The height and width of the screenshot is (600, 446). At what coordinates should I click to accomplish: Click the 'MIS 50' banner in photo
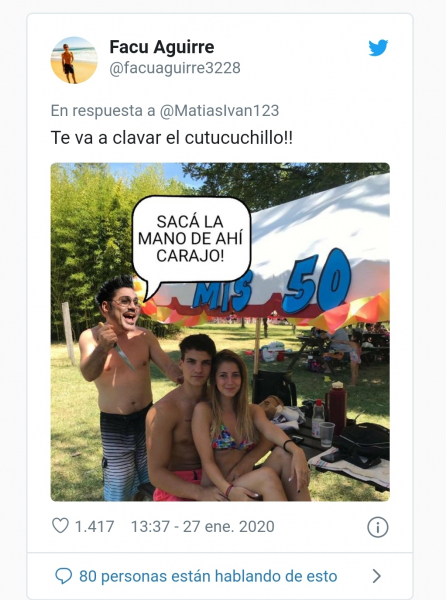[x=272, y=285]
